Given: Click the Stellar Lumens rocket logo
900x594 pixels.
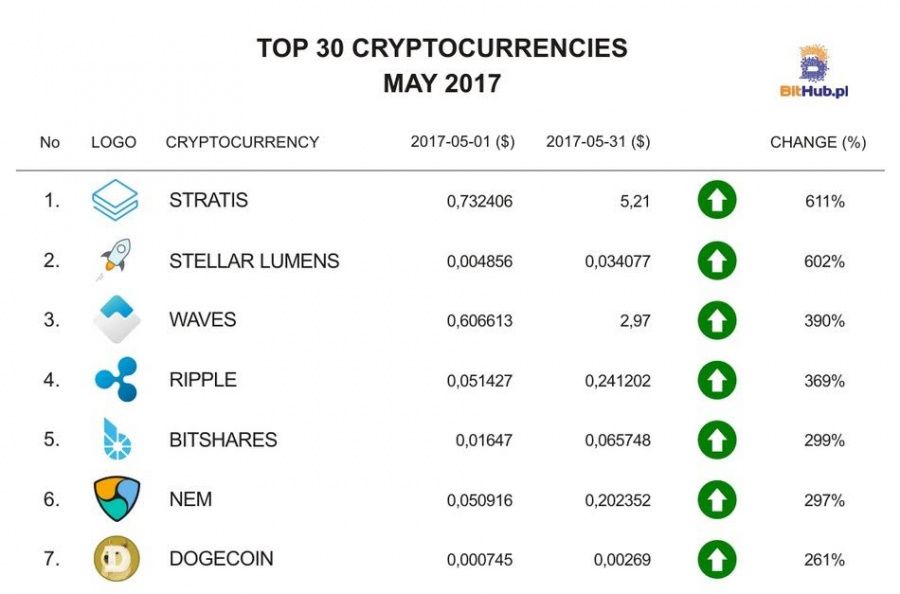Looking at the screenshot, I should pyautogui.click(x=115, y=258).
